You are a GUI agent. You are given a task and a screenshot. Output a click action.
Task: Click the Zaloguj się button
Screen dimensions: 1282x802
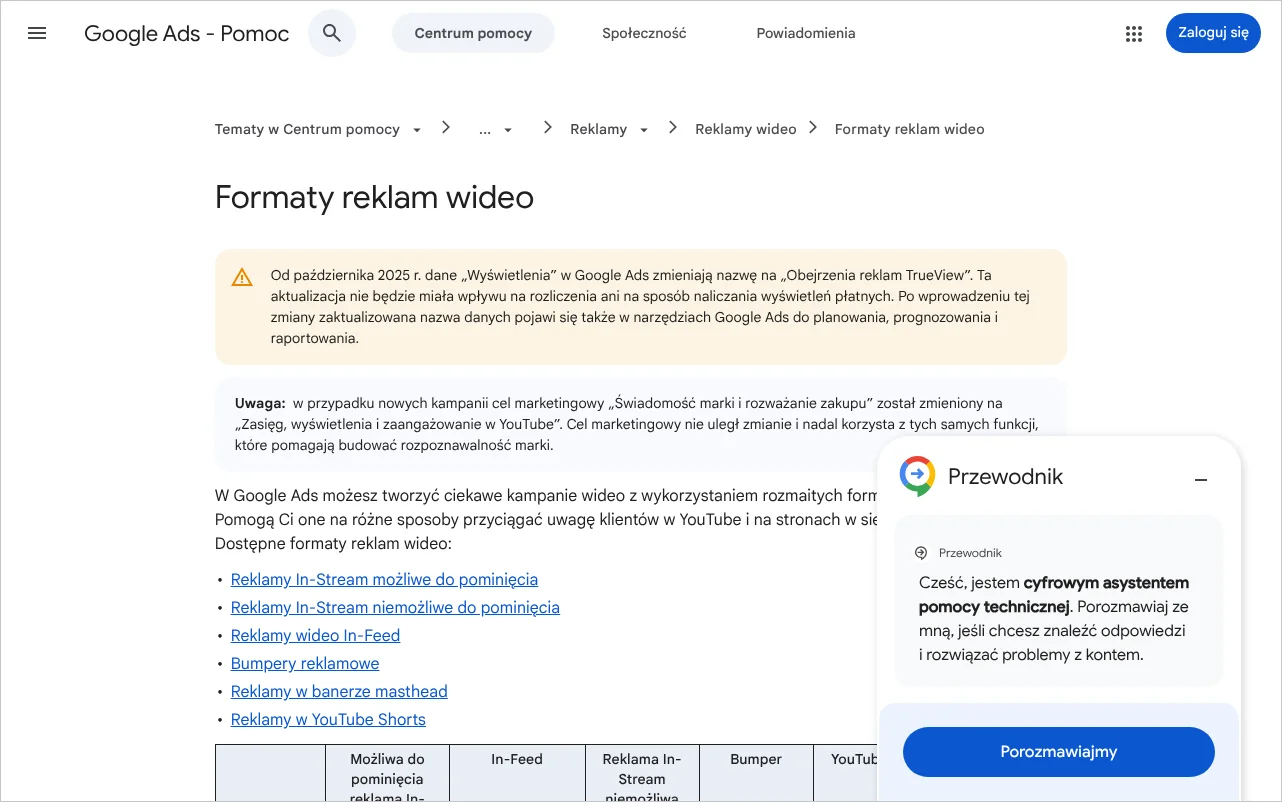(x=1213, y=33)
